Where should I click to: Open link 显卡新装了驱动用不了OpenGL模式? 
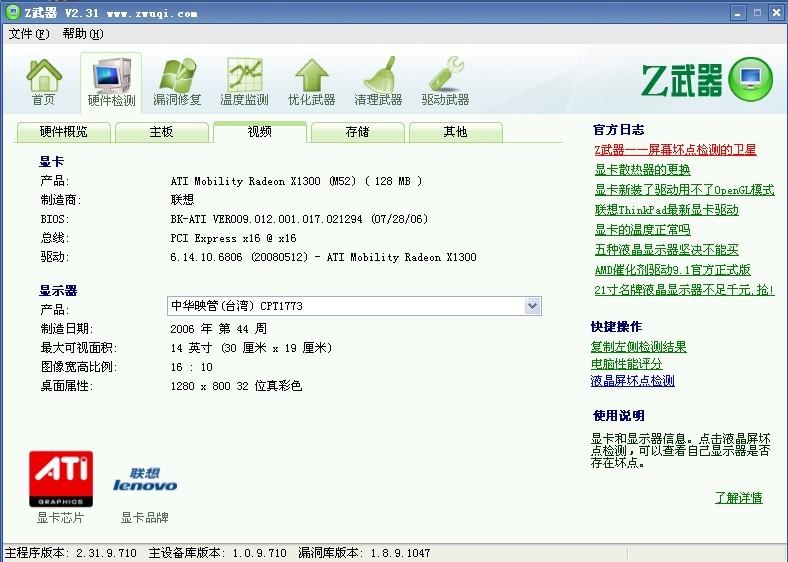[684, 190]
